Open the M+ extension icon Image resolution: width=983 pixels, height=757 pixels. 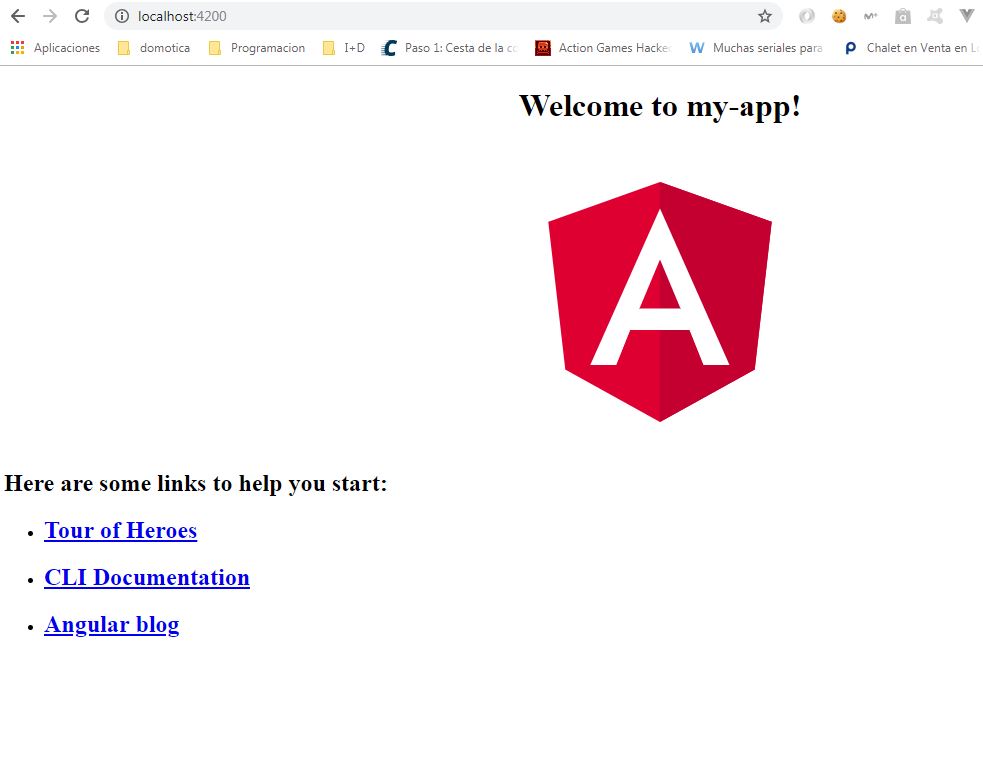[871, 16]
